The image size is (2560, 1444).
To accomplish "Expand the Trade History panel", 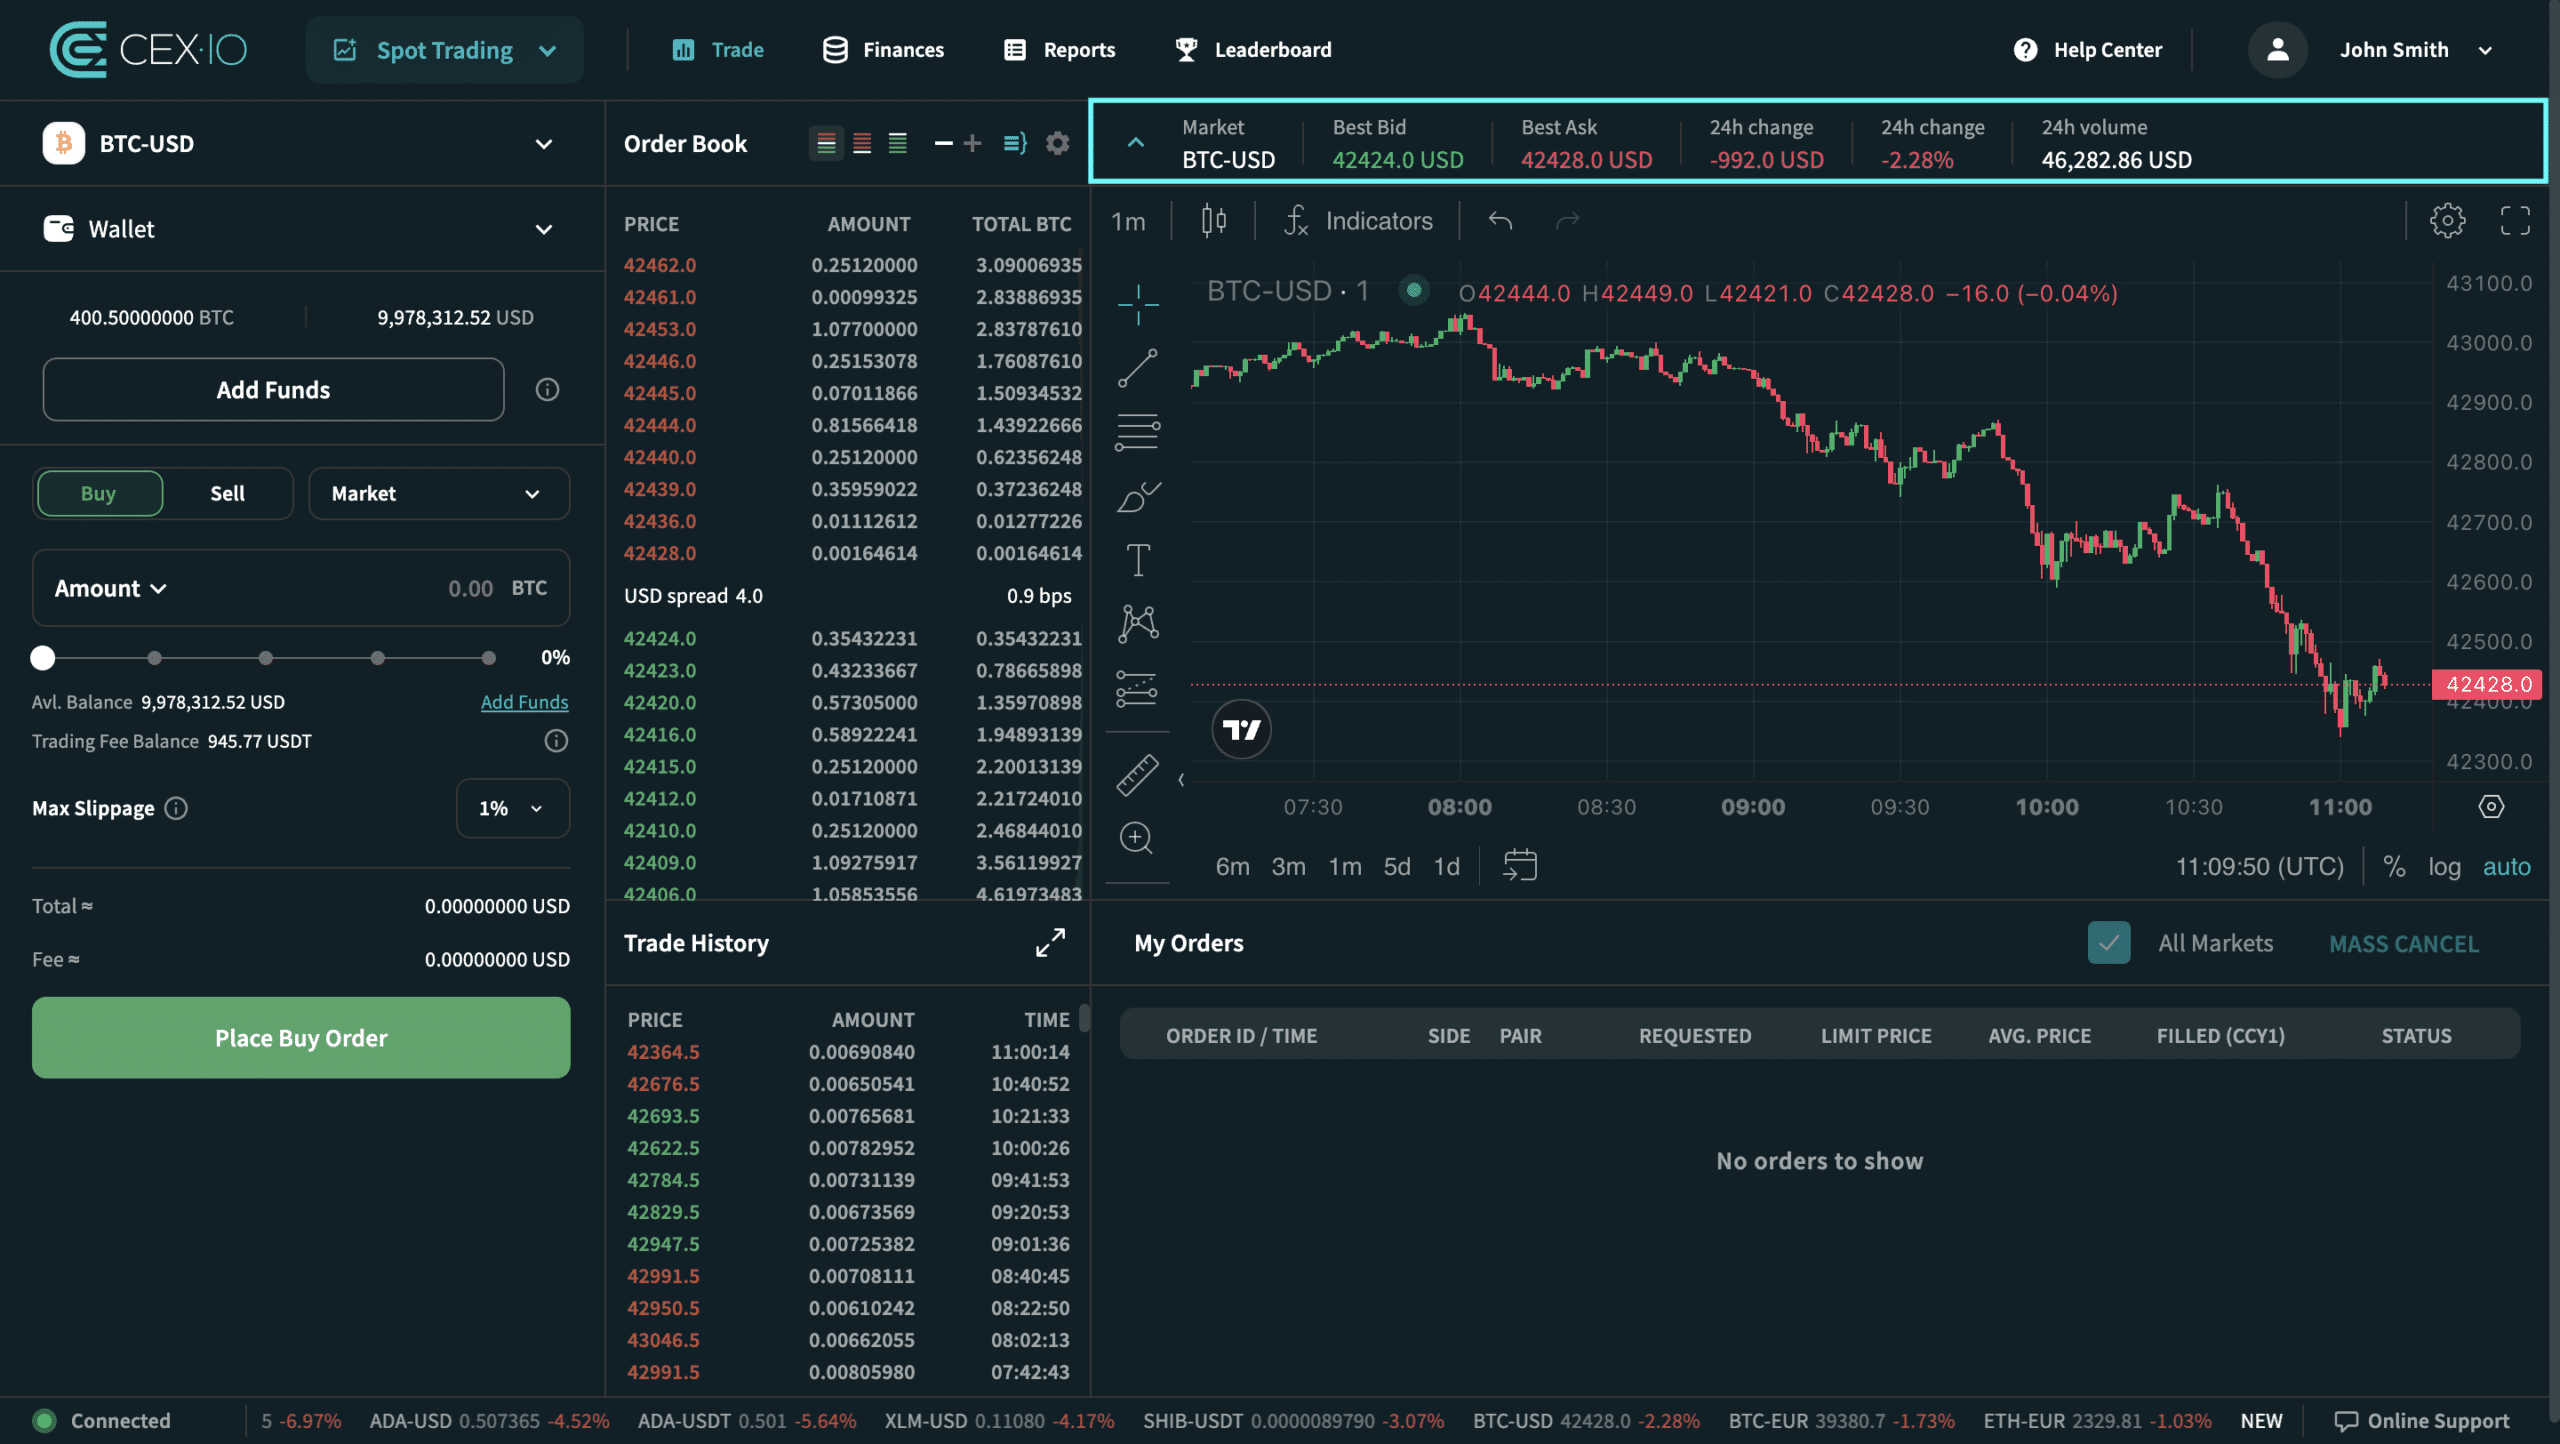I will click(1050, 942).
